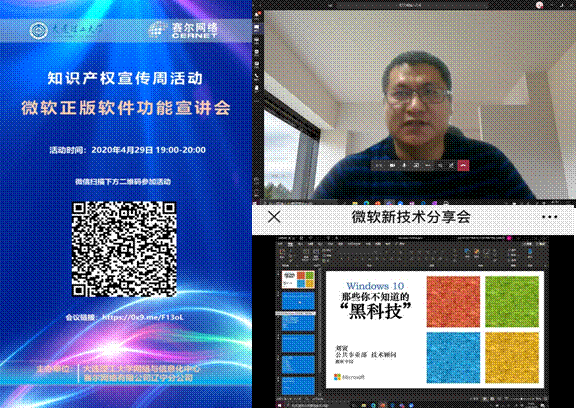This screenshot has height=408, width=576.
Task: Click the meeting link https://0x9.me/F13oL
Action: 142,317
